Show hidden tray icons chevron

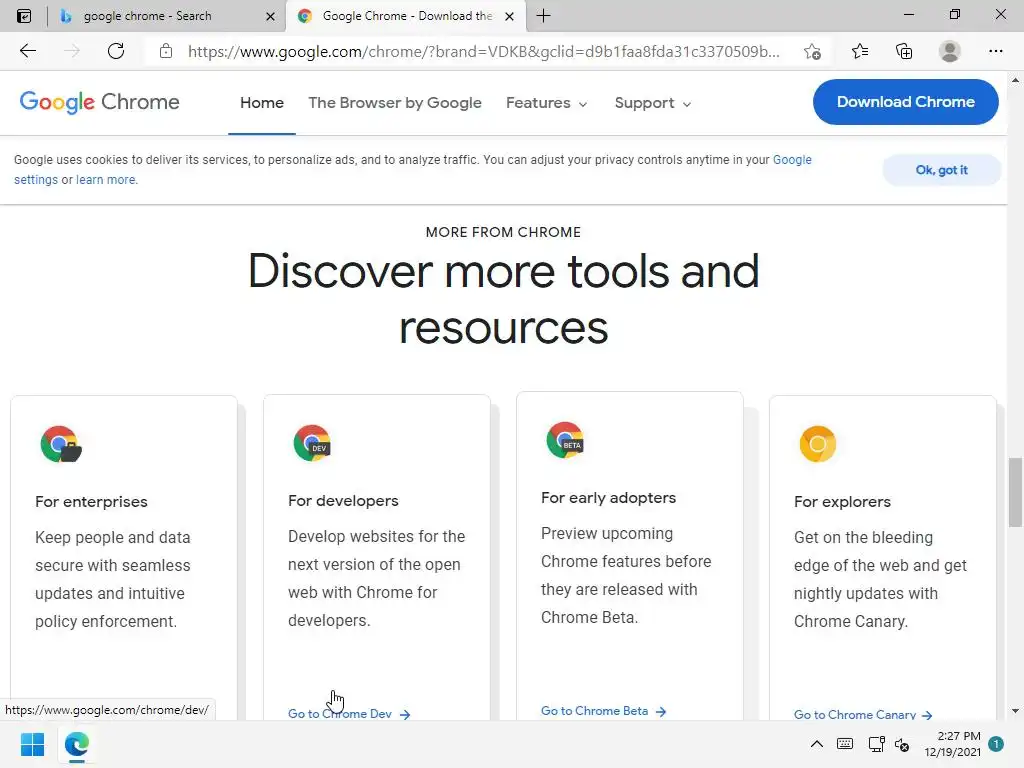816,744
